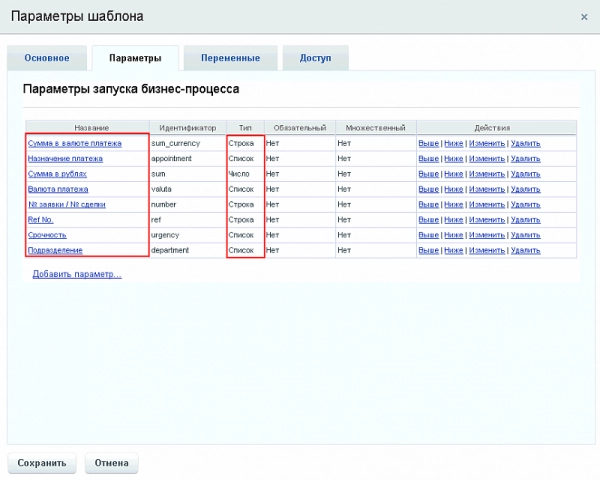The height and width of the screenshot is (480, 600).
Task: Click Добавить параметр link
Action: 77,274
